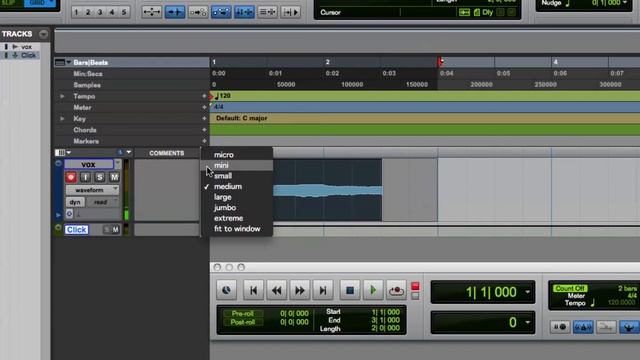Open the vox track view selector waveform

(92, 190)
